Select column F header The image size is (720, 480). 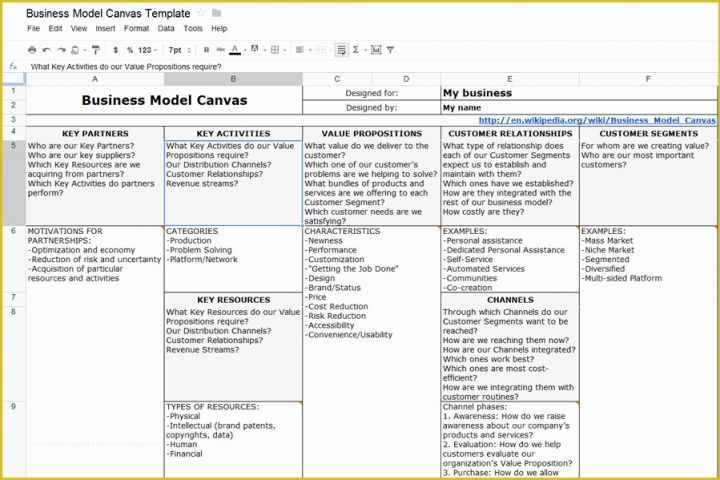(648, 79)
